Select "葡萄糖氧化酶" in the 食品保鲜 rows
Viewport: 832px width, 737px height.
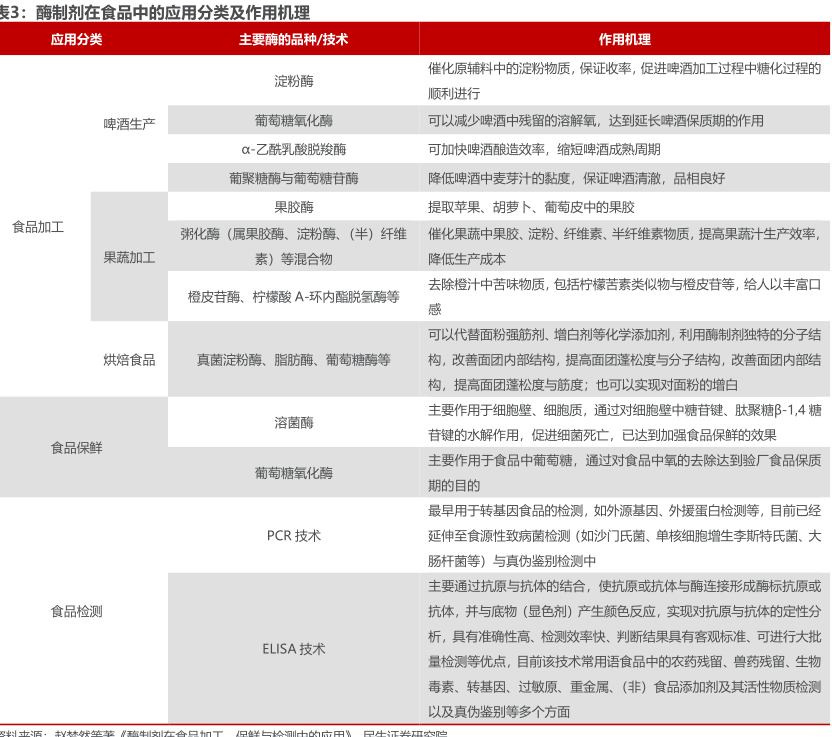[x=293, y=473]
